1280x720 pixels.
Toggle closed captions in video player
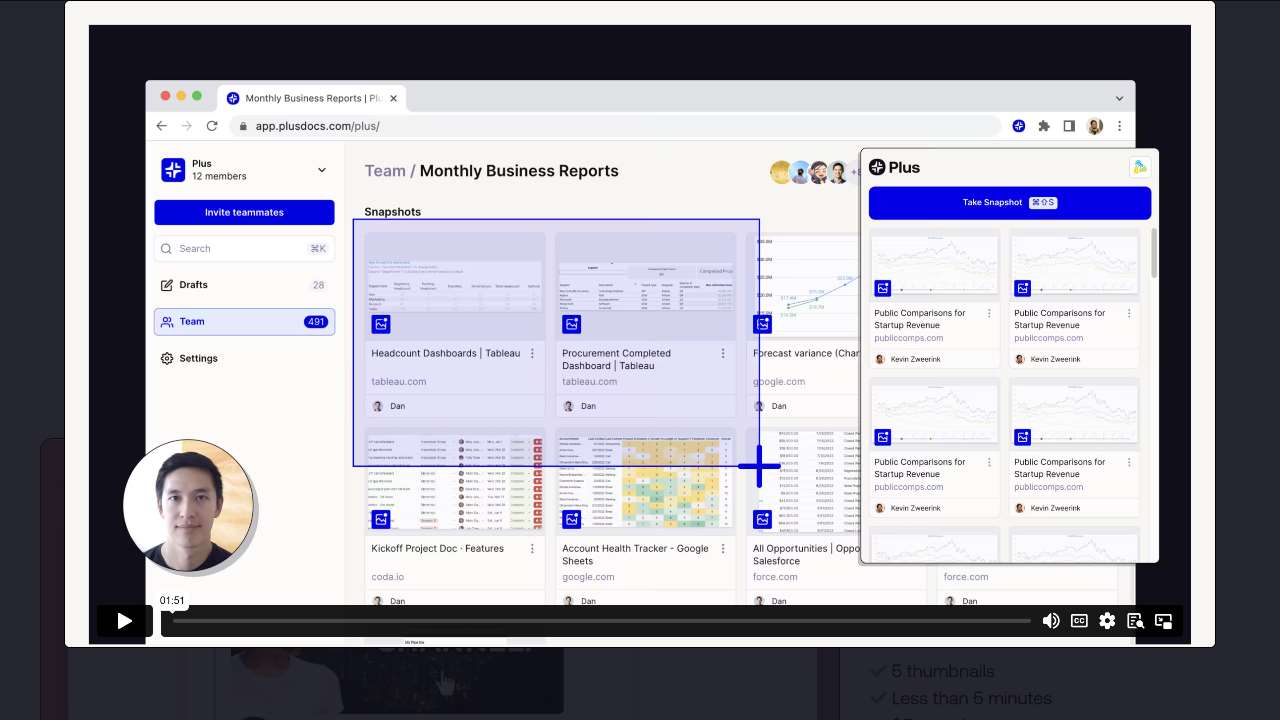point(1079,621)
